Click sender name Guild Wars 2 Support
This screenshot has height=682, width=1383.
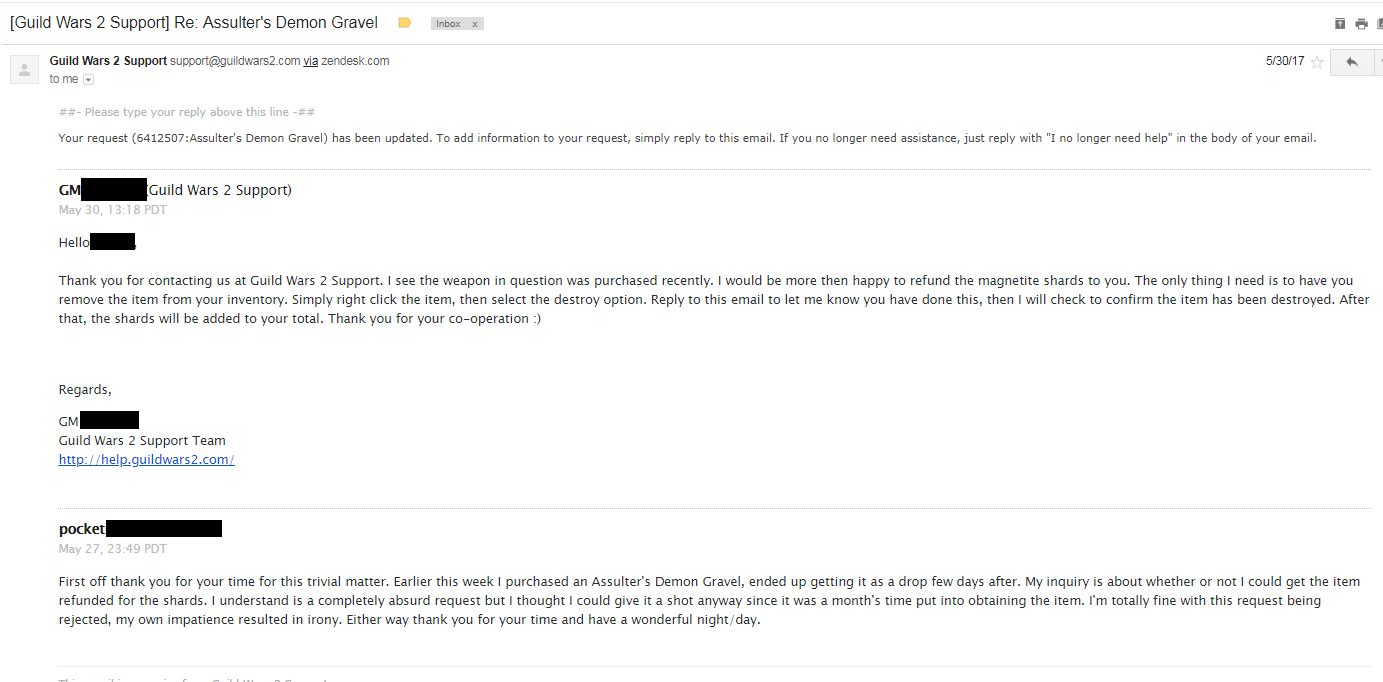[x=108, y=61]
